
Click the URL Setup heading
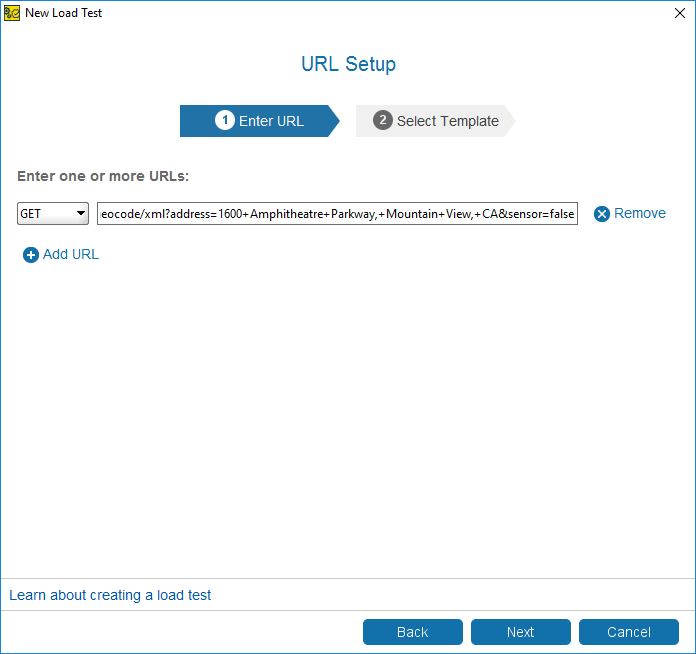pos(348,64)
